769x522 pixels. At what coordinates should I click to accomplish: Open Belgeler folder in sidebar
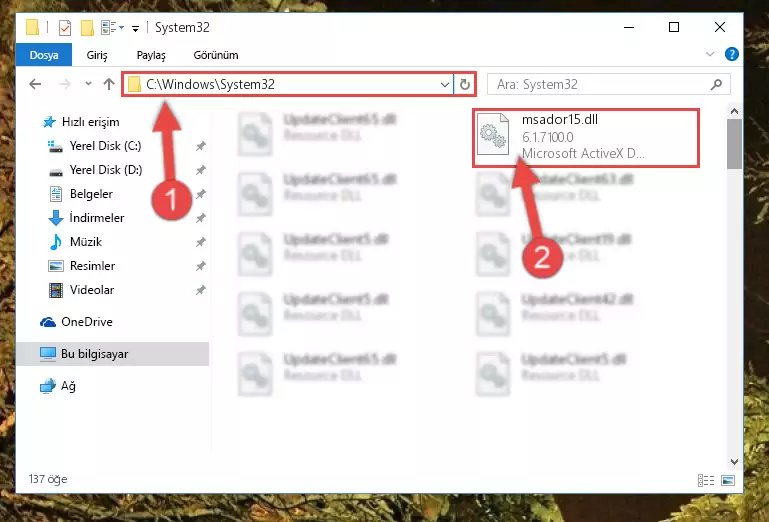[81, 194]
